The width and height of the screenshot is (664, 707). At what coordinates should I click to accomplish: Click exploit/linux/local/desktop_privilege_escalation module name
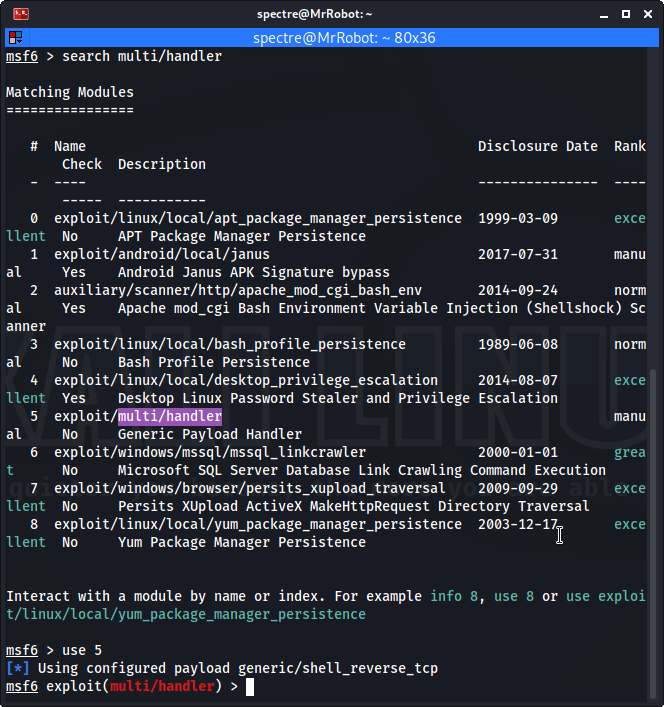[246, 380]
